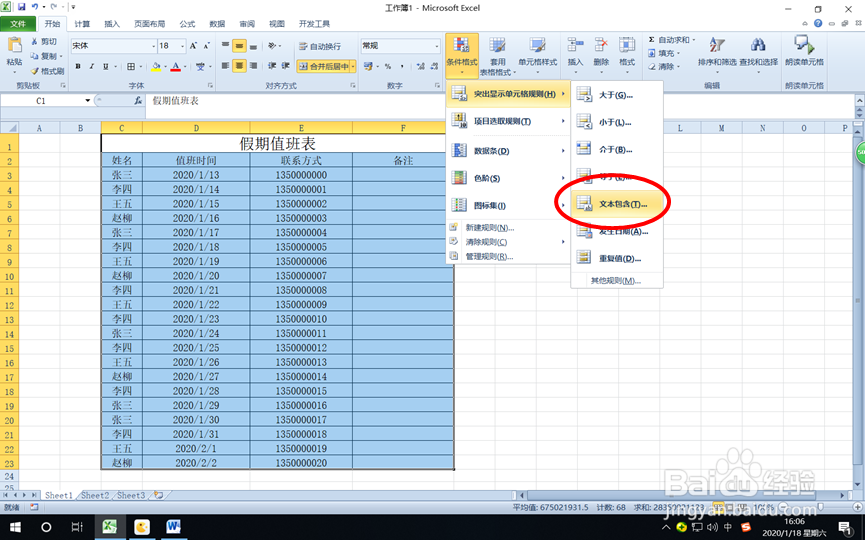Click the increase indent icon
The height and width of the screenshot is (540, 865).
286,66
